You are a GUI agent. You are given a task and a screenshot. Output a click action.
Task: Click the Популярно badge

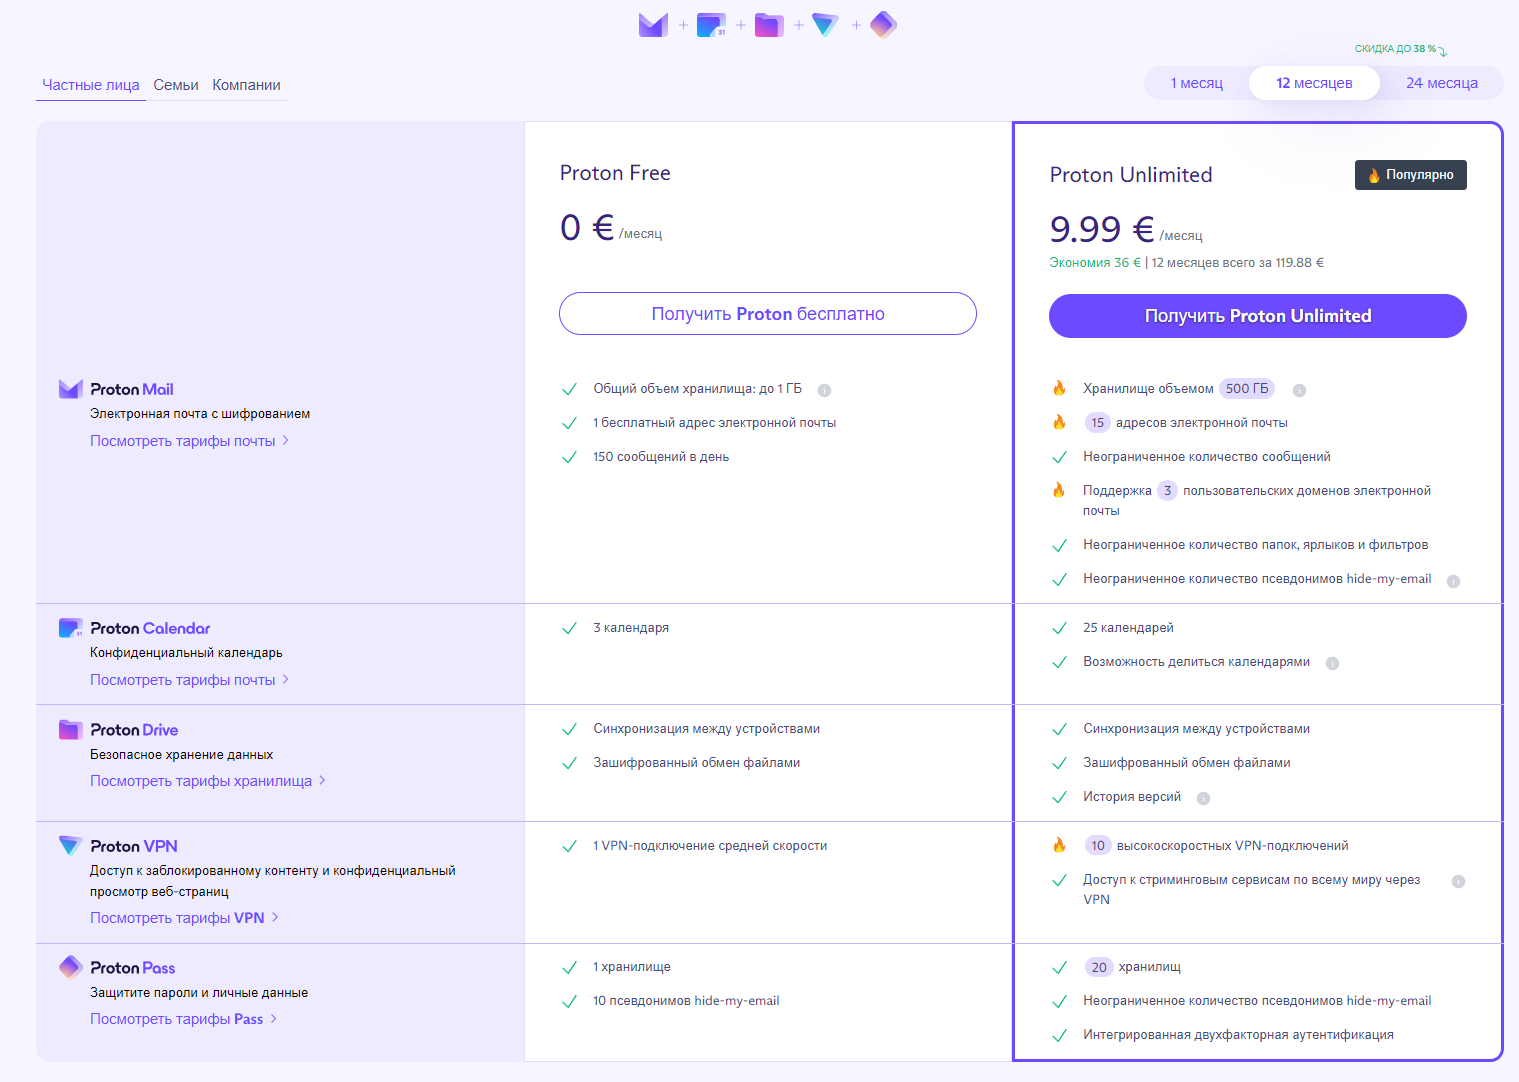tap(1410, 175)
